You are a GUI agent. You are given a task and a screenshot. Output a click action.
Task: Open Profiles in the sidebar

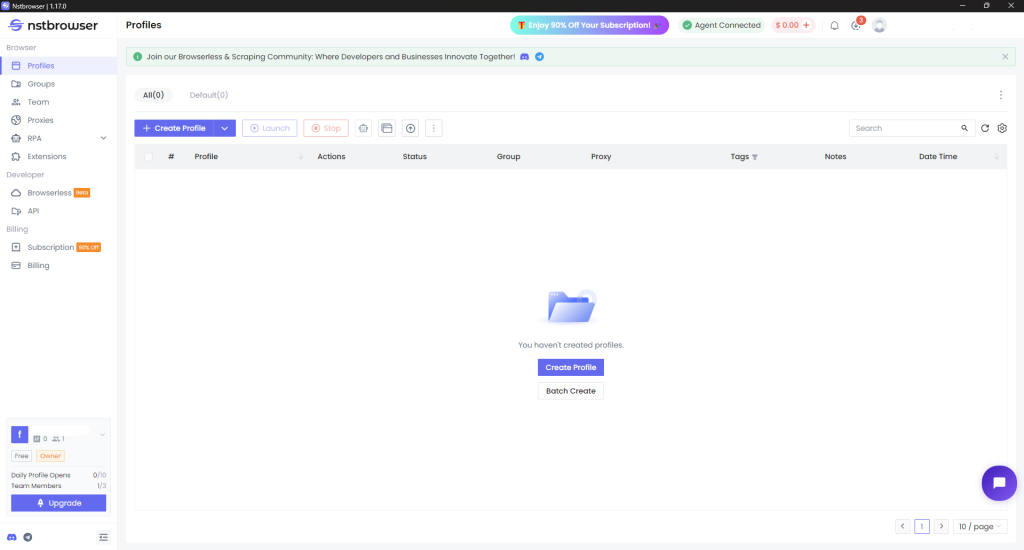pos(59,65)
